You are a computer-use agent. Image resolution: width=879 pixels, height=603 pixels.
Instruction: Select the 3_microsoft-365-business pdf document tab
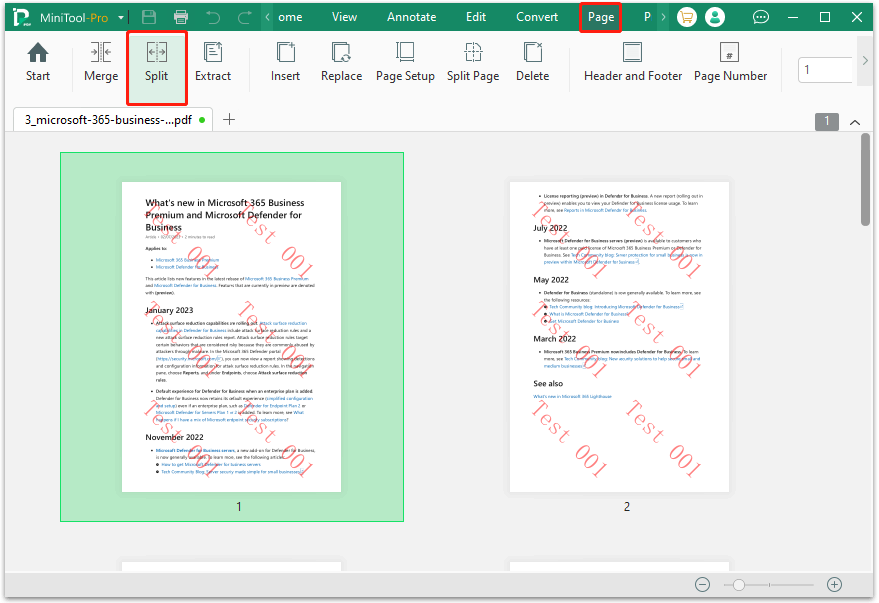click(x=113, y=119)
